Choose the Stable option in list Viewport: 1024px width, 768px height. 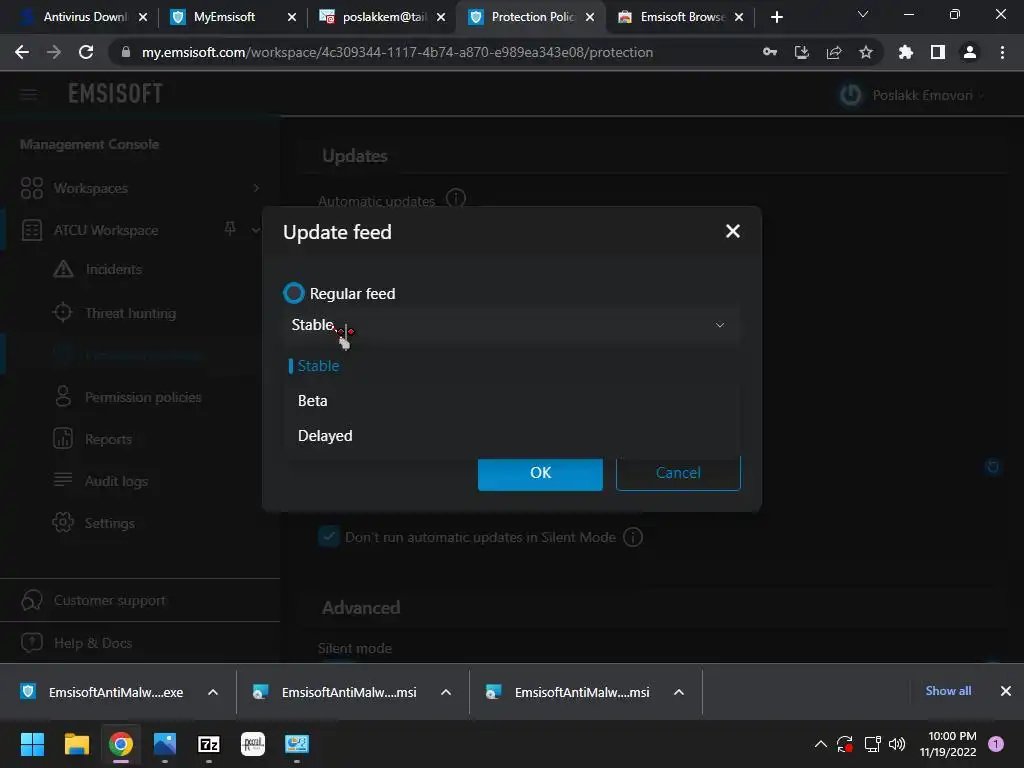513,366
